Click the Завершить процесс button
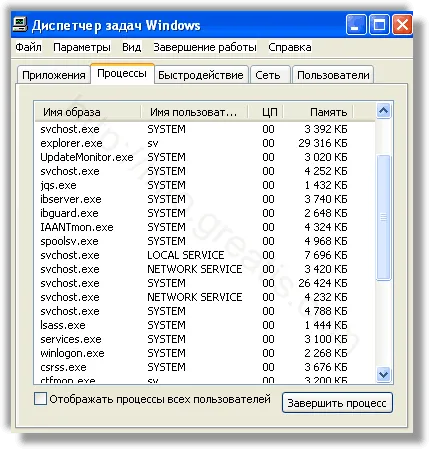Image resolution: width=429 pixels, height=449 pixels. pyautogui.click(x=337, y=403)
